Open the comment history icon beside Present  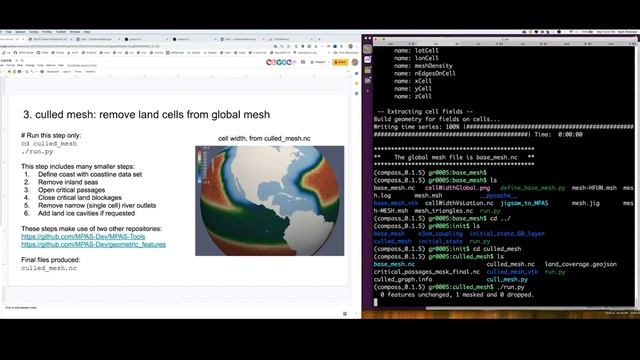coord(303,62)
